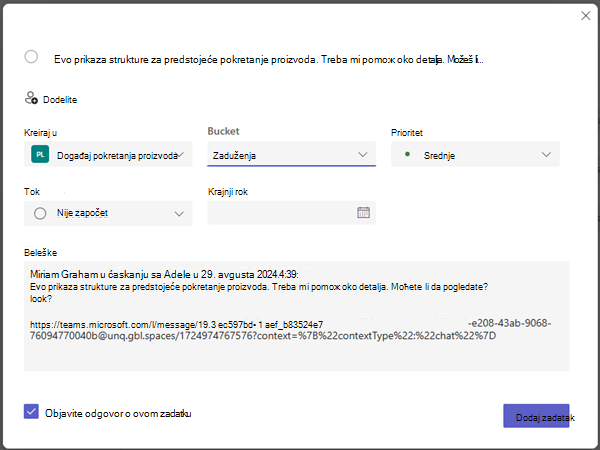Open the Prioritet dropdown set to Srednje

[475, 154]
